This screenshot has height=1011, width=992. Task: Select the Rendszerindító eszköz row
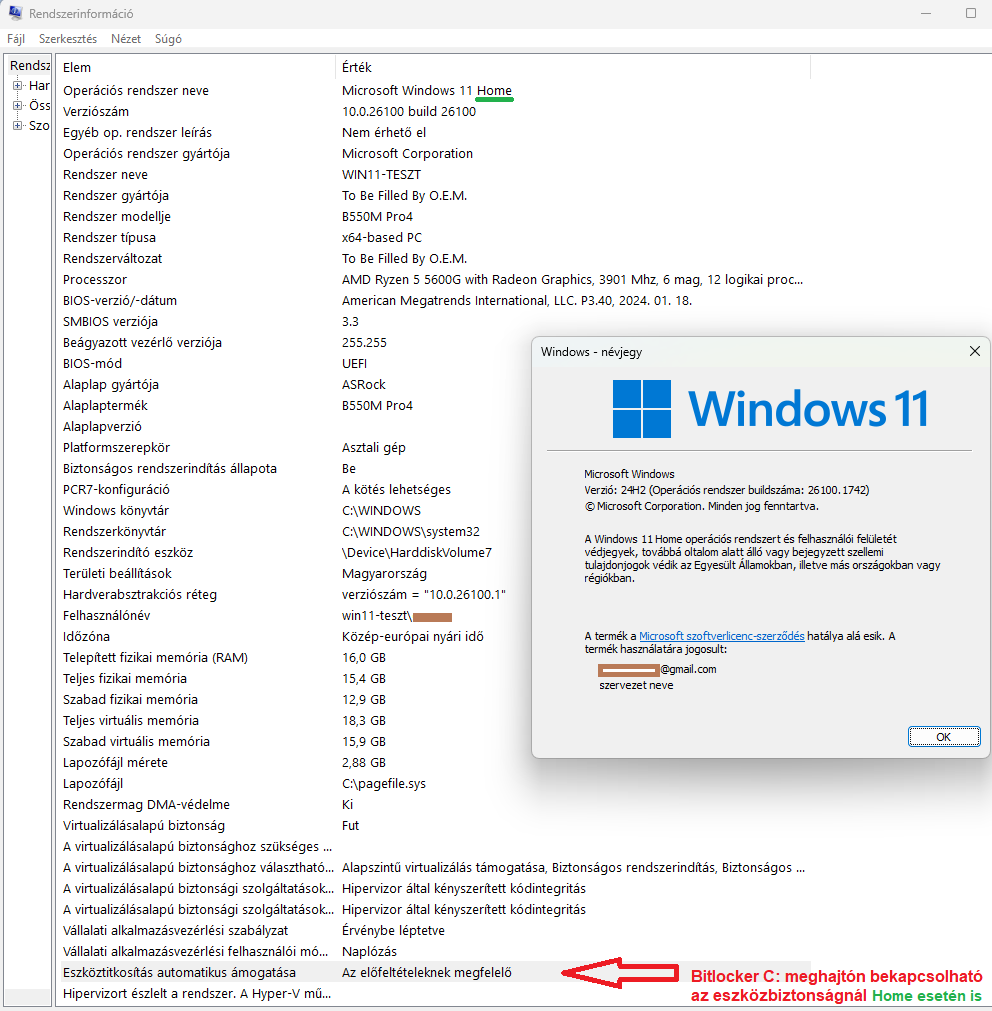coord(297,553)
